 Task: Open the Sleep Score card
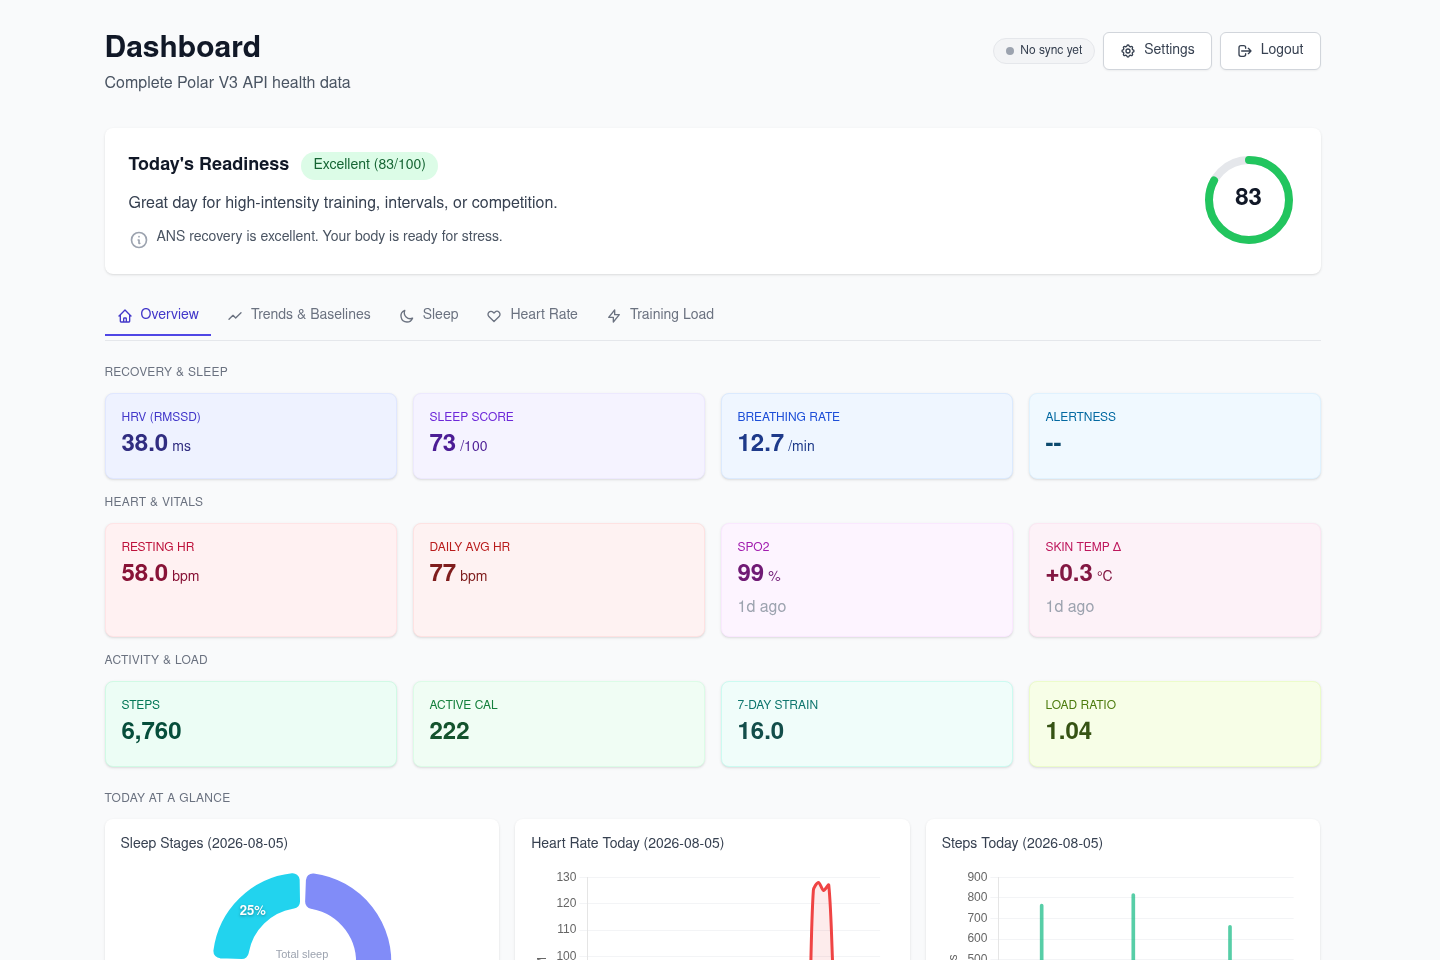click(x=559, y=436)
